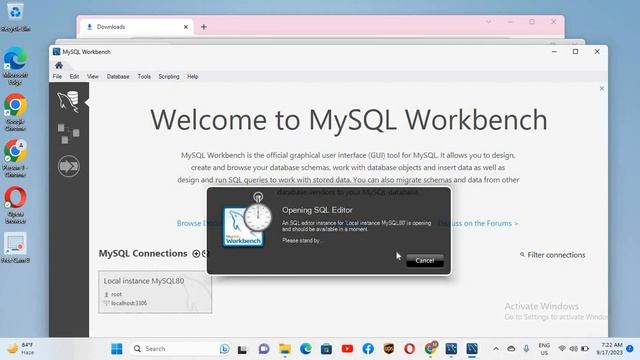Open the UPS app in taskbar
This screenshot has width=640, height=360.
(389, 349)
